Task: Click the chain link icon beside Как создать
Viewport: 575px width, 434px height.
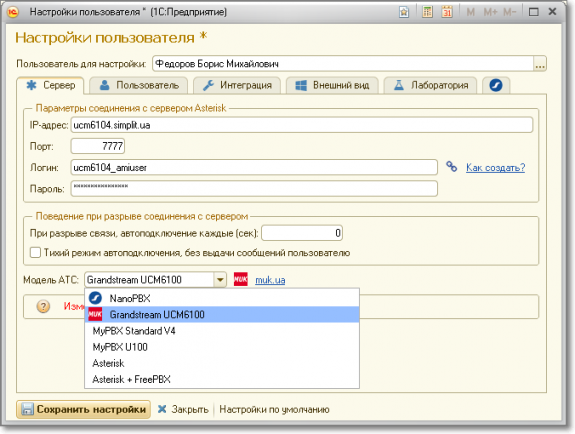Action: coord(451,167)
